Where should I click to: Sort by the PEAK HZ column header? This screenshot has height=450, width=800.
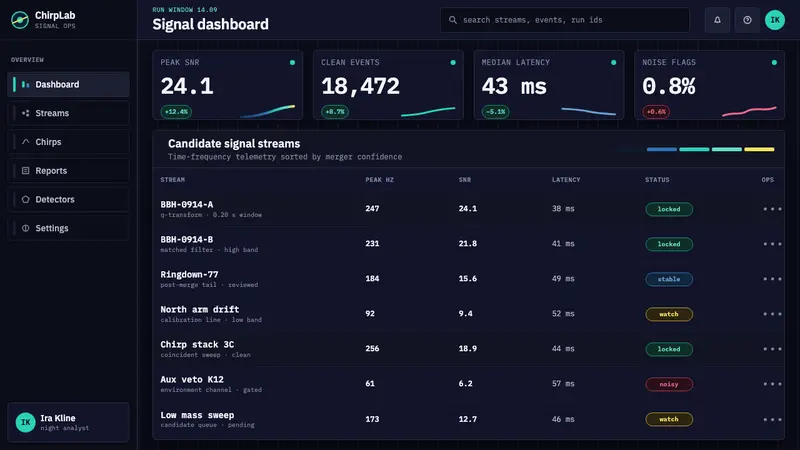coord(380,180)
